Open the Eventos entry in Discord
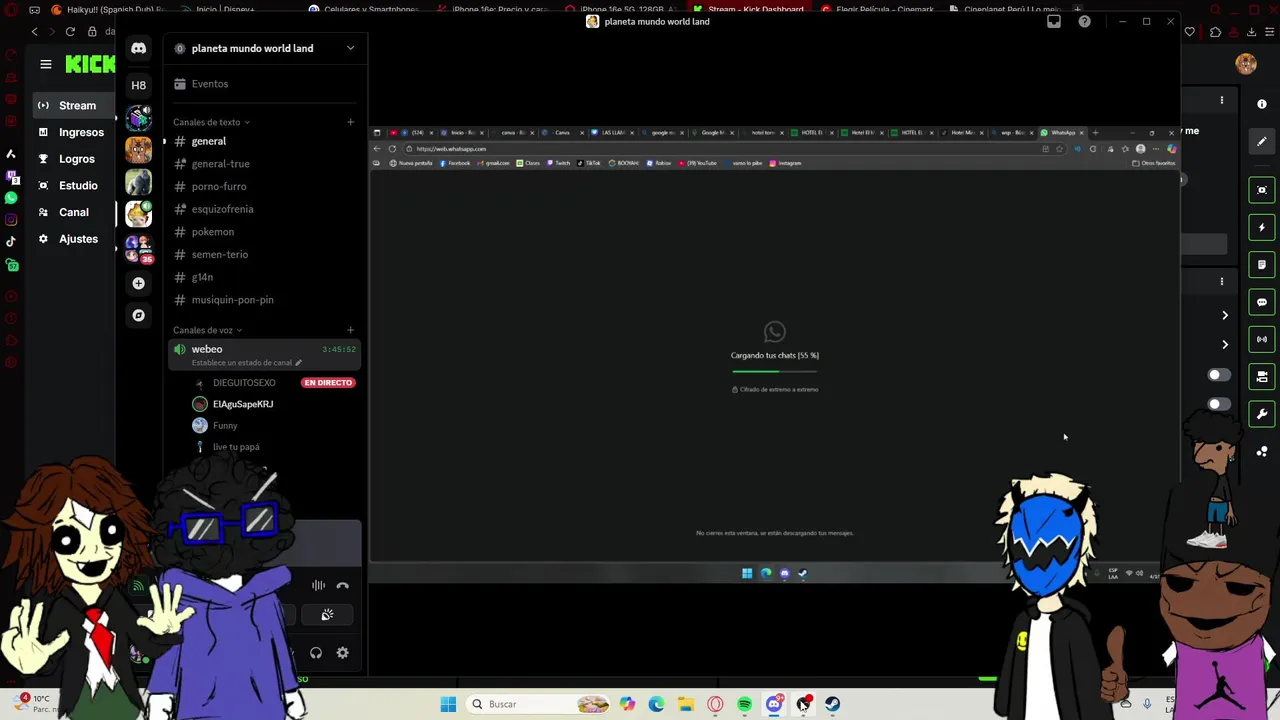Image resolution: width=1280 pixels, height=720 pixels. pyautogui.click(x=263, y=84)
